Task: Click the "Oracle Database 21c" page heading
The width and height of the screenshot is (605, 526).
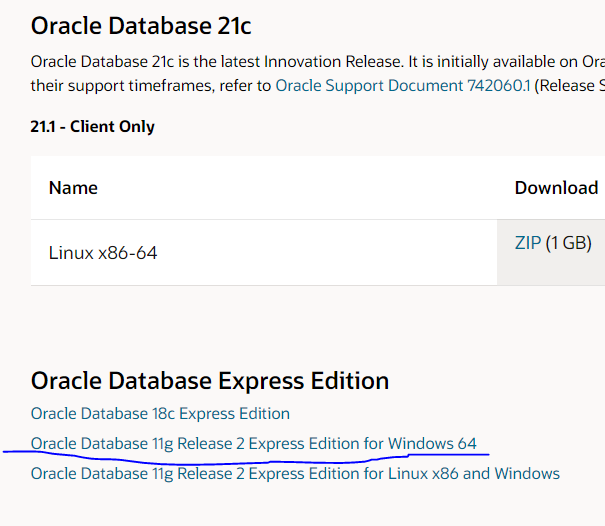Action: (x=140, y=25)
